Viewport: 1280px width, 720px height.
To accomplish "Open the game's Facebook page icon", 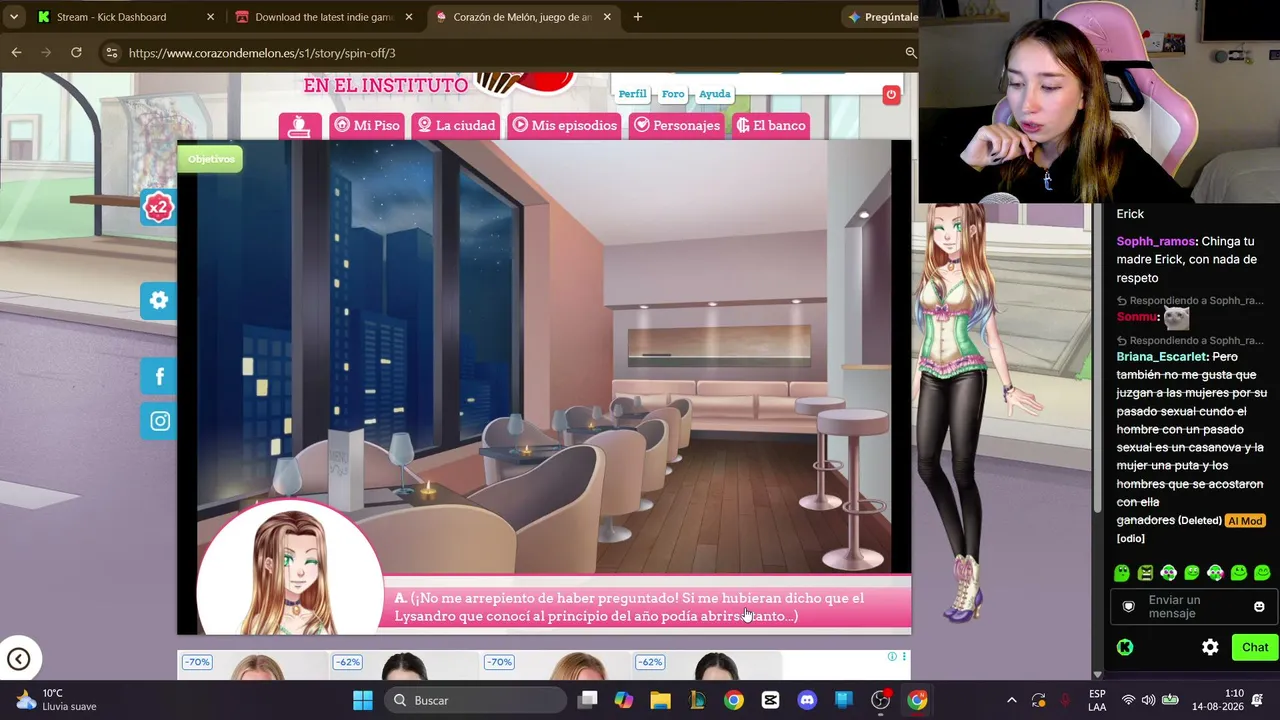I will (159, 376).
